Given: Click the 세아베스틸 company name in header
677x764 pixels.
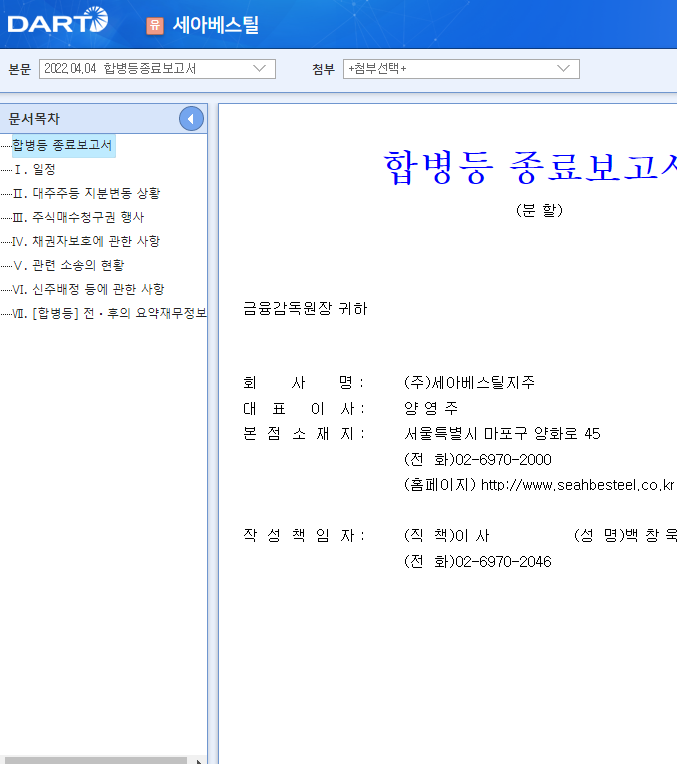Looking at the screenshot, I should coord(215,25).
